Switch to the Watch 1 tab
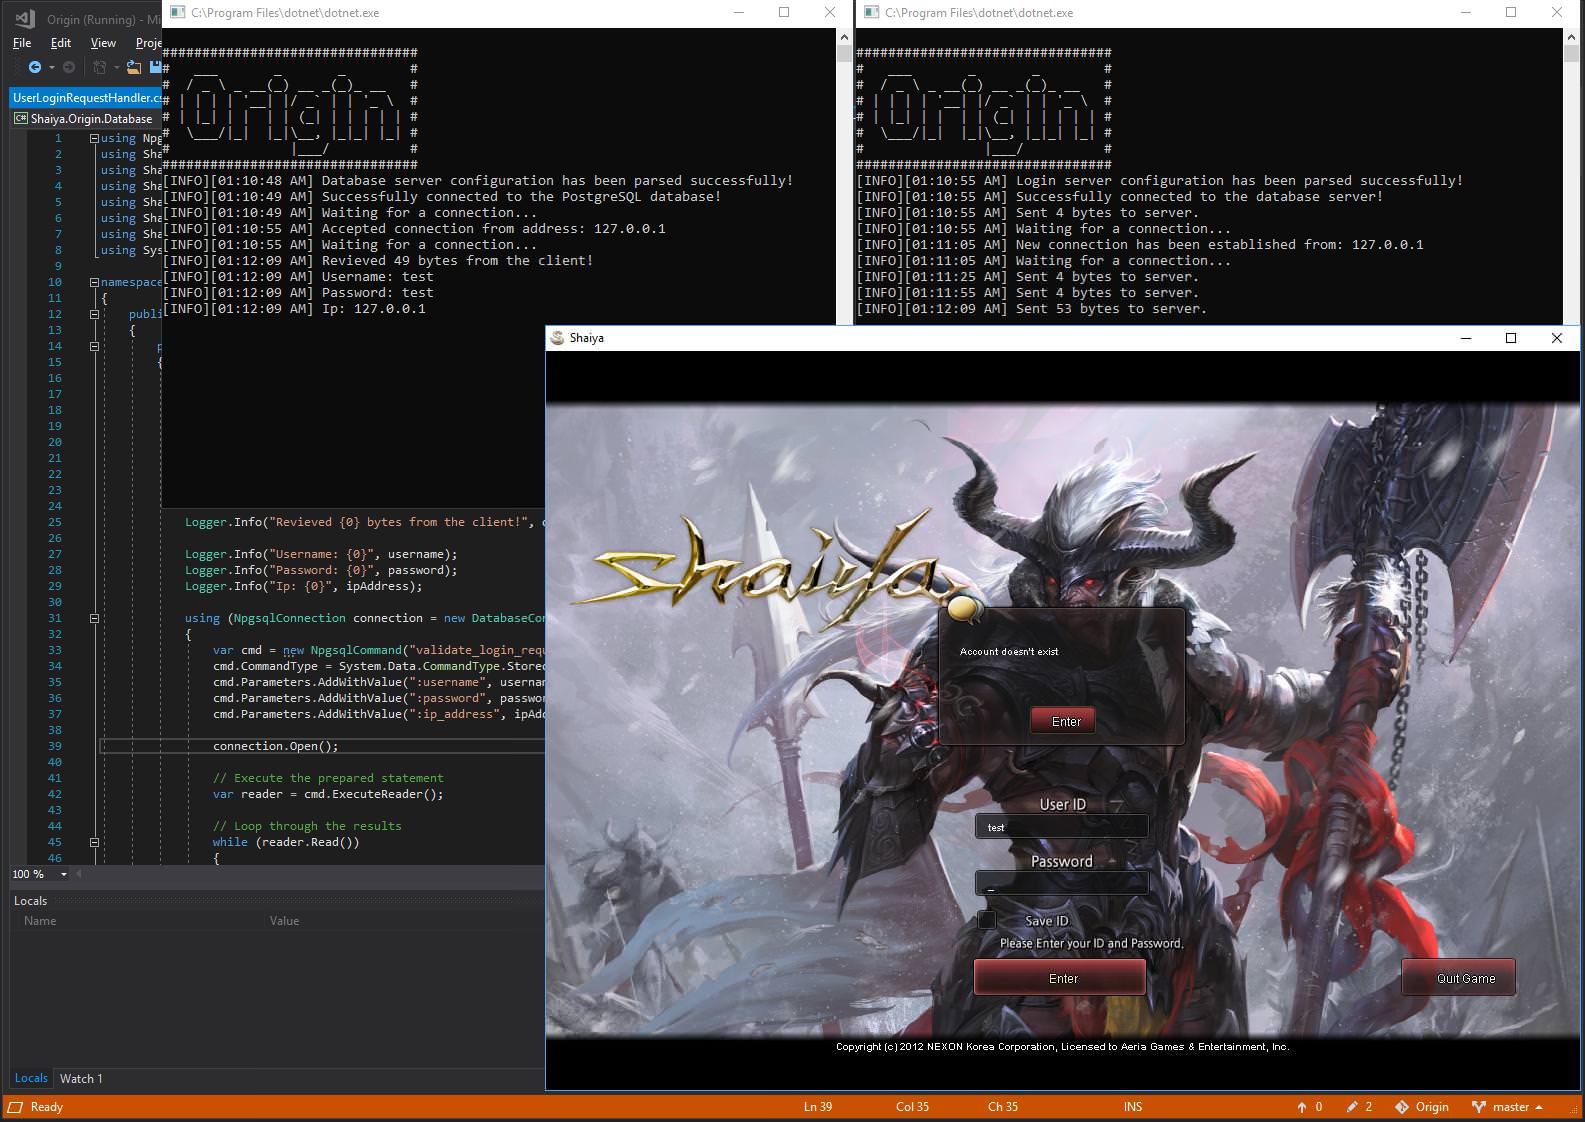 pyautogui.click(x=81, y=1078)
